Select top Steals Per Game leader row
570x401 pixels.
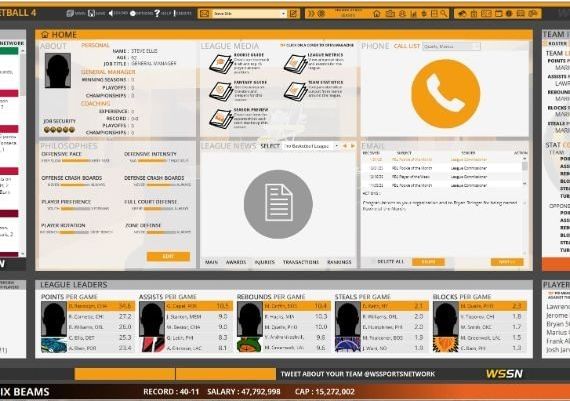point(395,306)
